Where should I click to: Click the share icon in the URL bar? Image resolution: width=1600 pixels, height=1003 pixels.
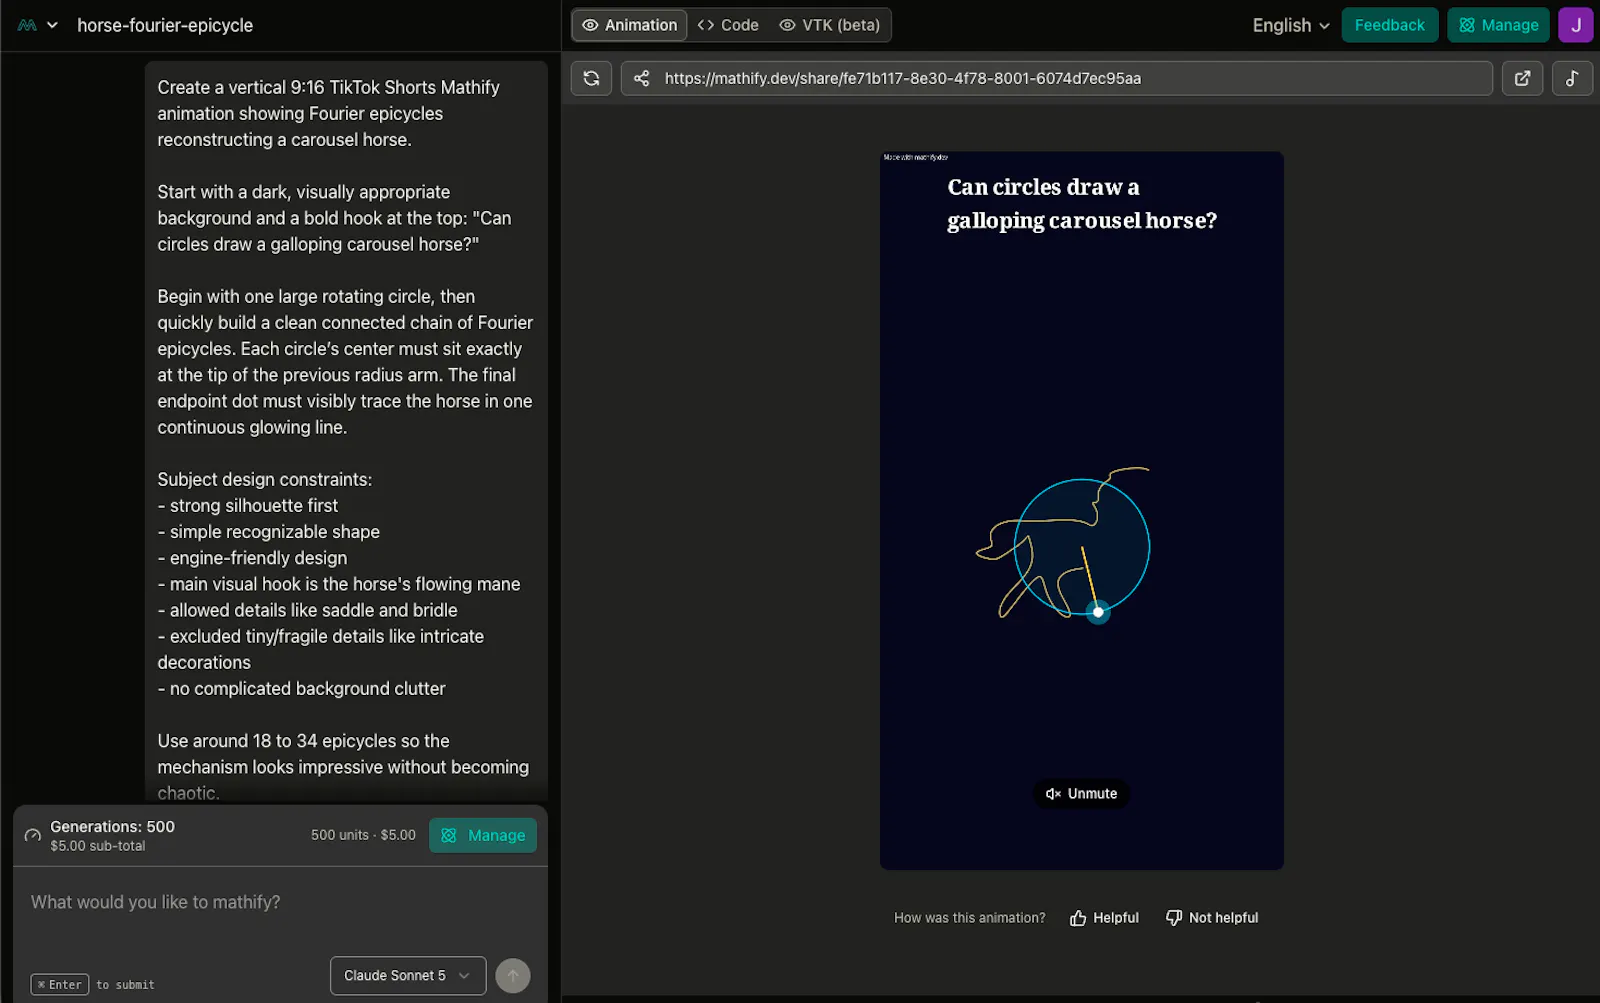(x=642, y=78)
